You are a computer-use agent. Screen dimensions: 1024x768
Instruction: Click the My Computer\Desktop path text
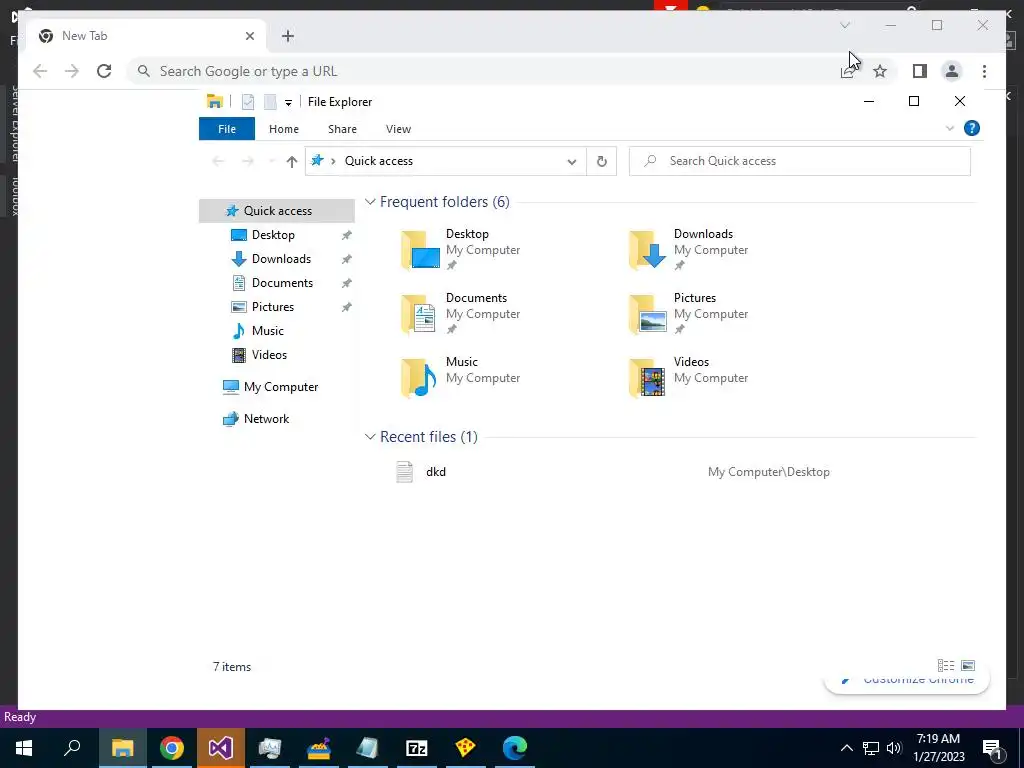pos(769,472)
